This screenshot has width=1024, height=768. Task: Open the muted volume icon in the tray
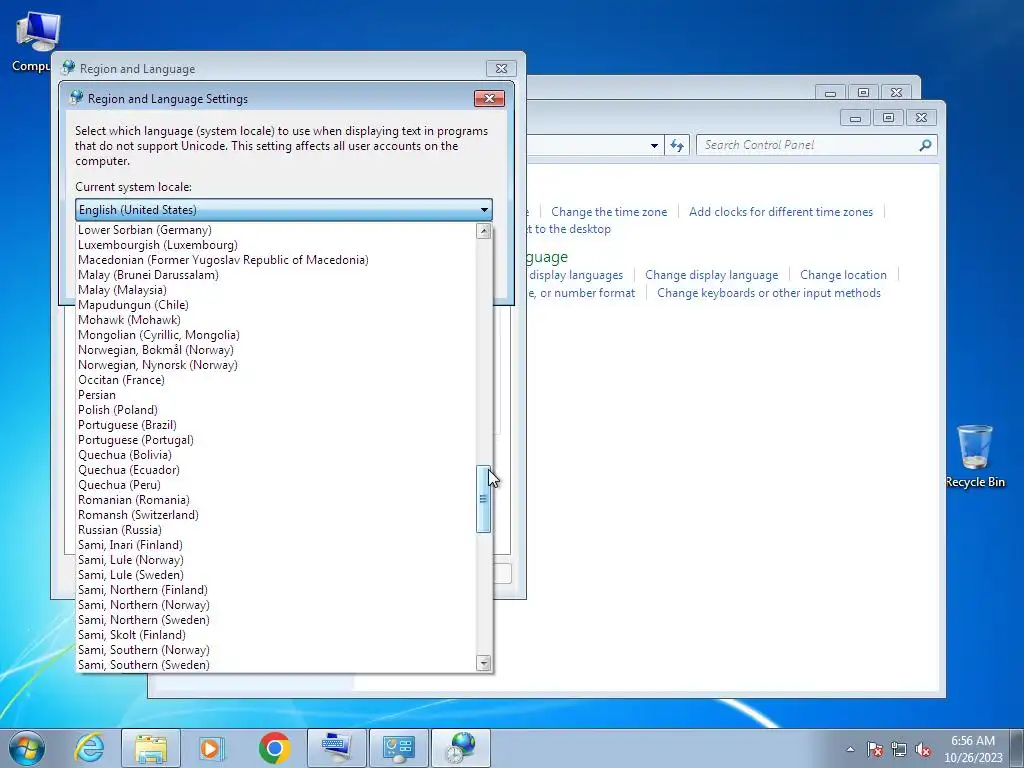[x=923, y=749]
